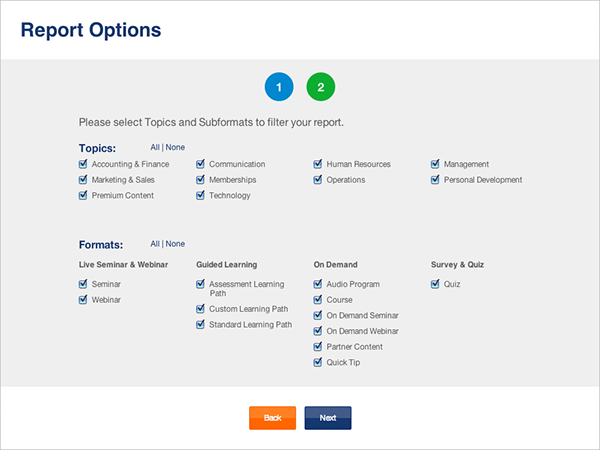Uncheck Accounting & Finance topic
Screen dimensions: 600x450
(83, 164)
